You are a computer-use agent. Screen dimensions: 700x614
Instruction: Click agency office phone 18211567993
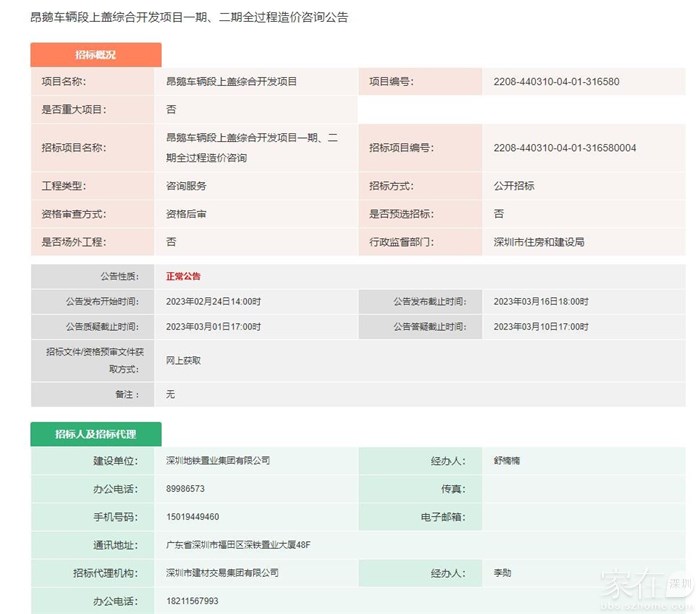pos(192,601)
